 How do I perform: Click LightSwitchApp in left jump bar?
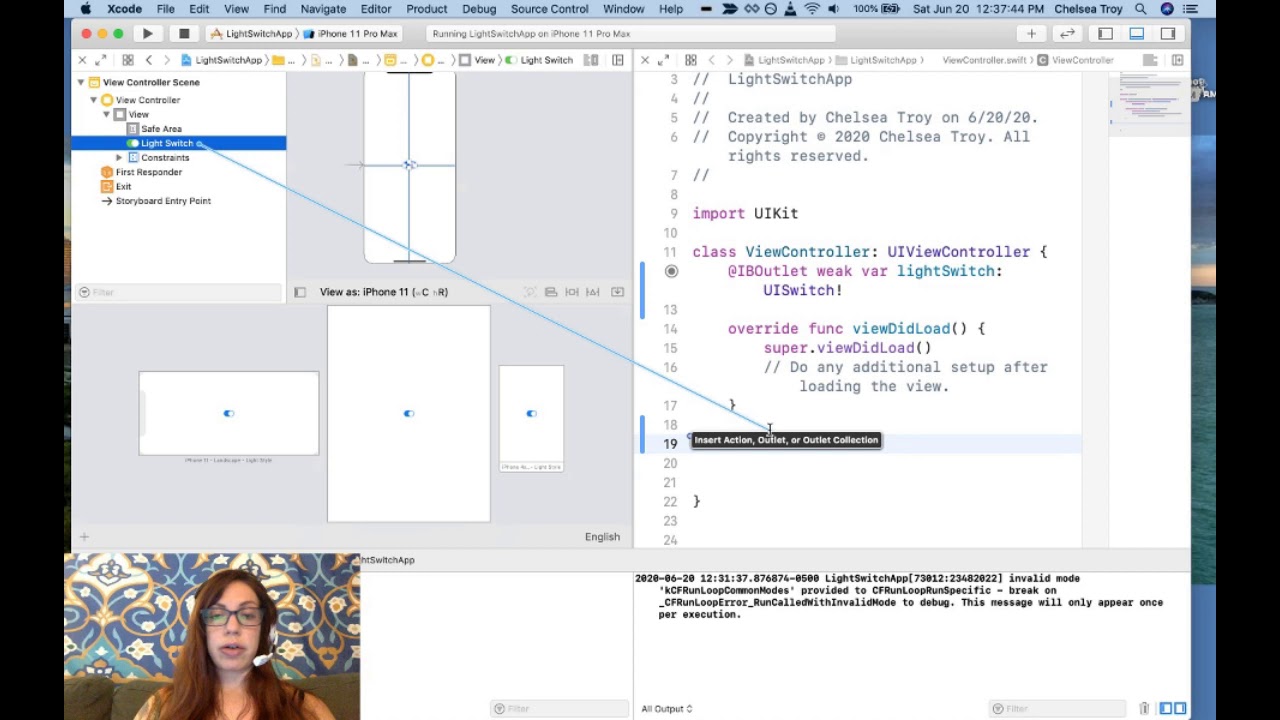pos(221,60)
